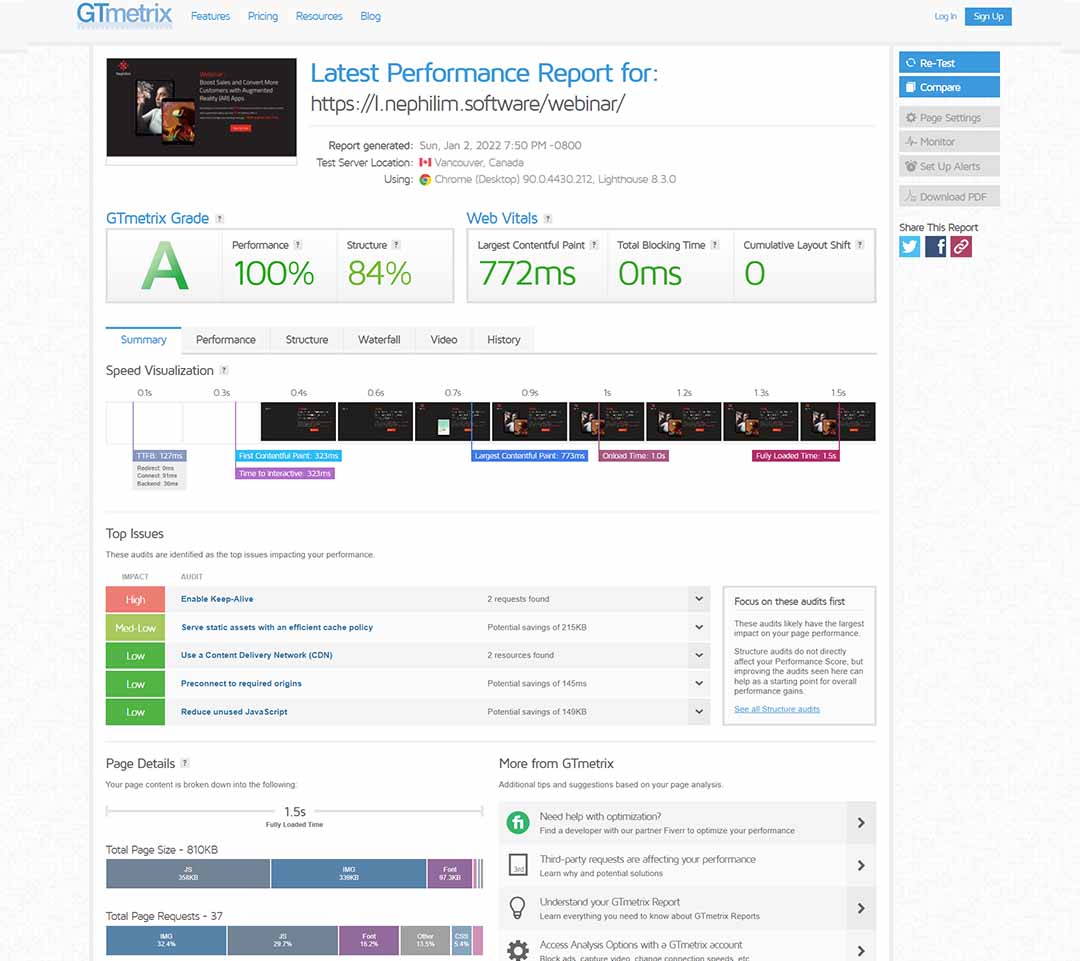
Task: Open the help tooltip next to GTmetrix Grade
Action: click(219, 218)
